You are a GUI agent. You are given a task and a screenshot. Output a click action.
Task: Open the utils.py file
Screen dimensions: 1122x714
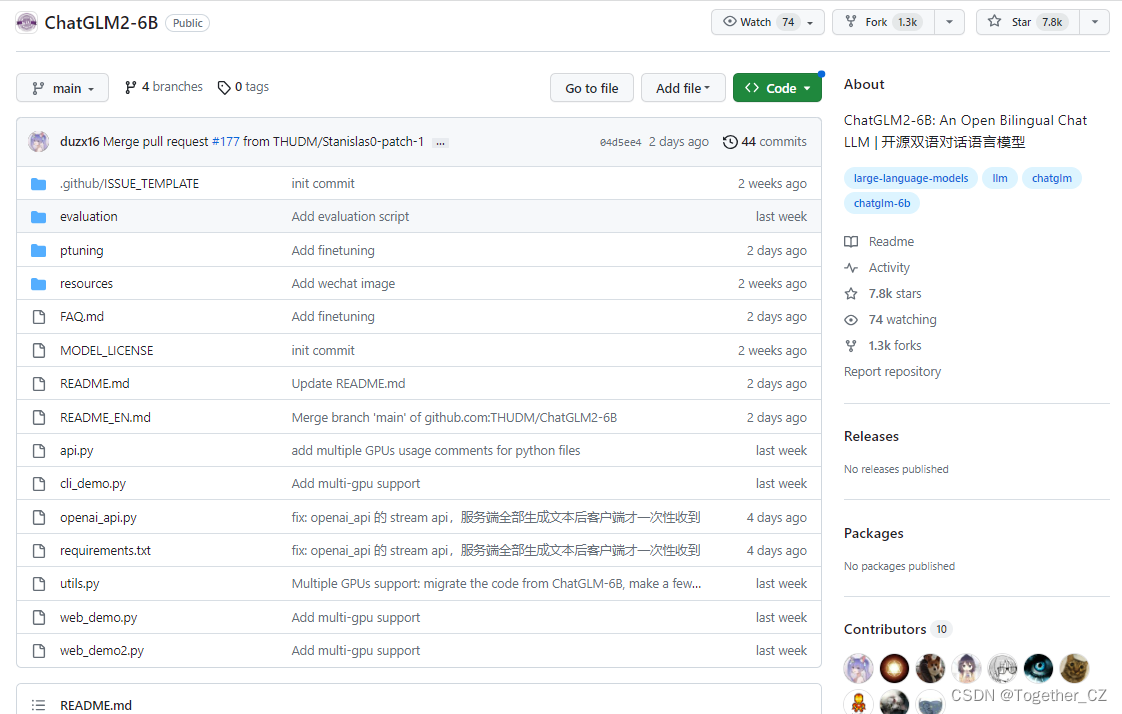pyautogui.click(x=79, y=584)
